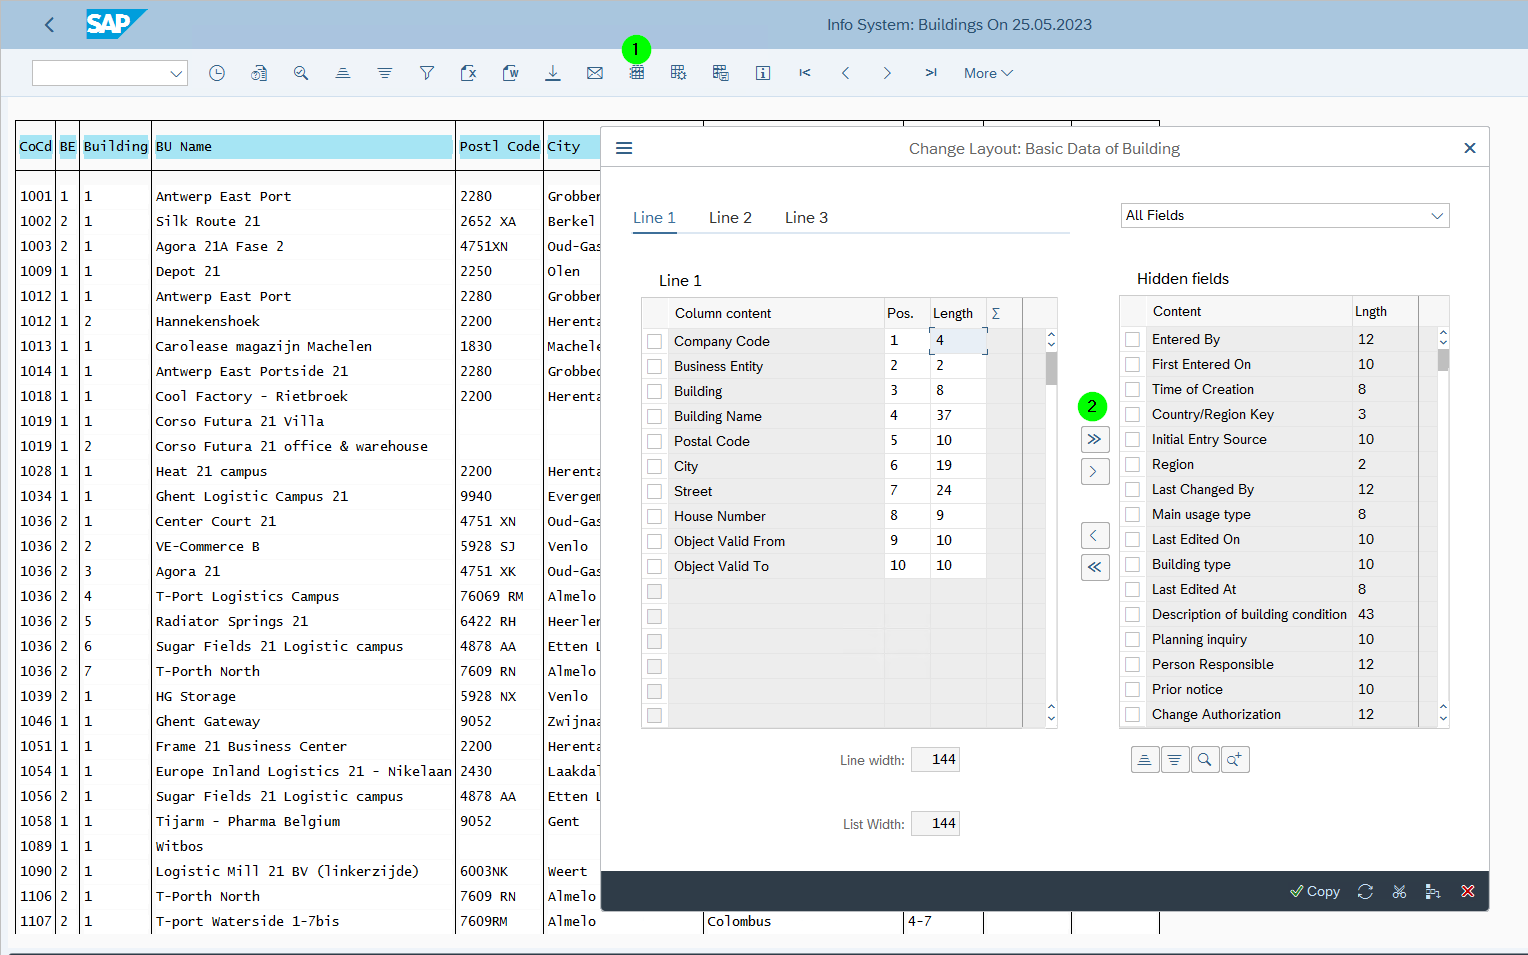1528x955 pixels.
Task: Open the command field dropdown in toolbar
Action: [x=176, y=73]
